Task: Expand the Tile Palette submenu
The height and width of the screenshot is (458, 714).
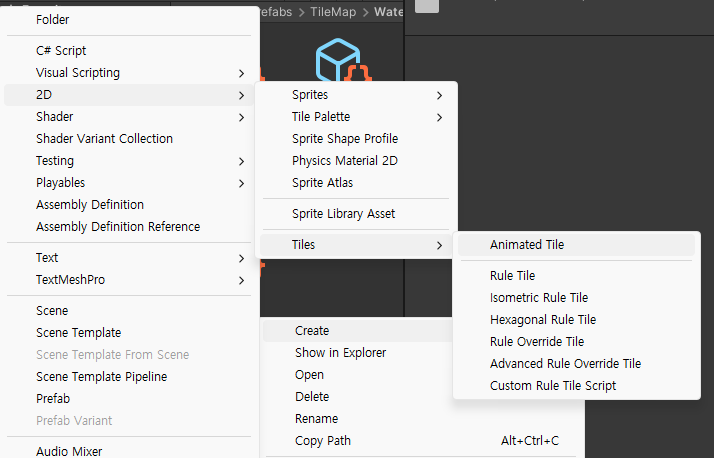Action: click(x=356, y=117)
